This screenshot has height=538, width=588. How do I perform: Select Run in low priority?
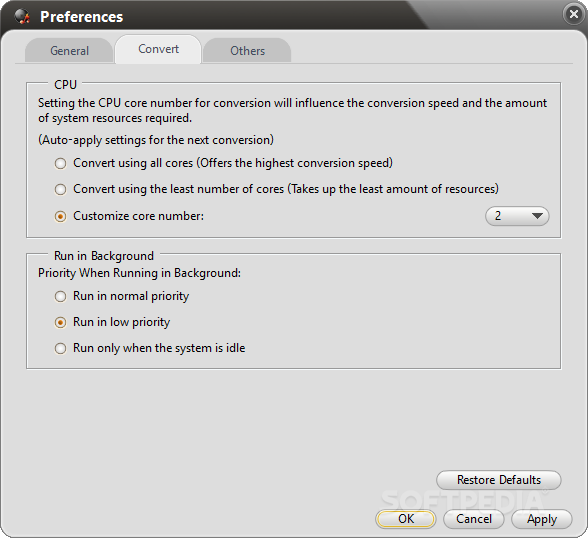tap(60, 322)
